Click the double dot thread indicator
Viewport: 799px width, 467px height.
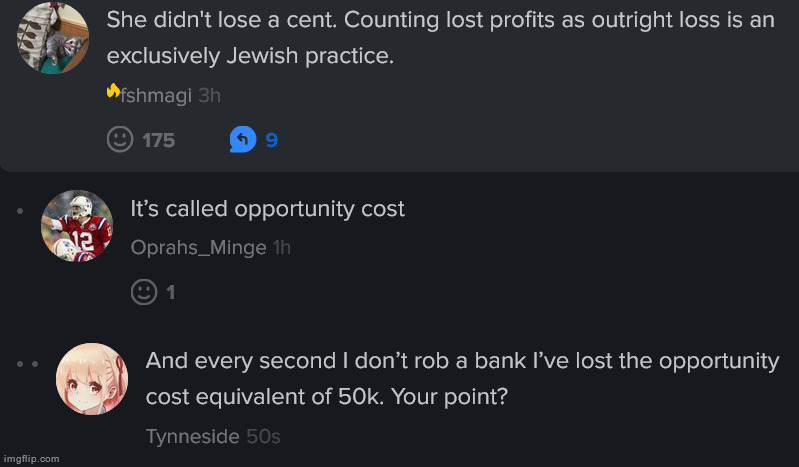tap(28, 364)
